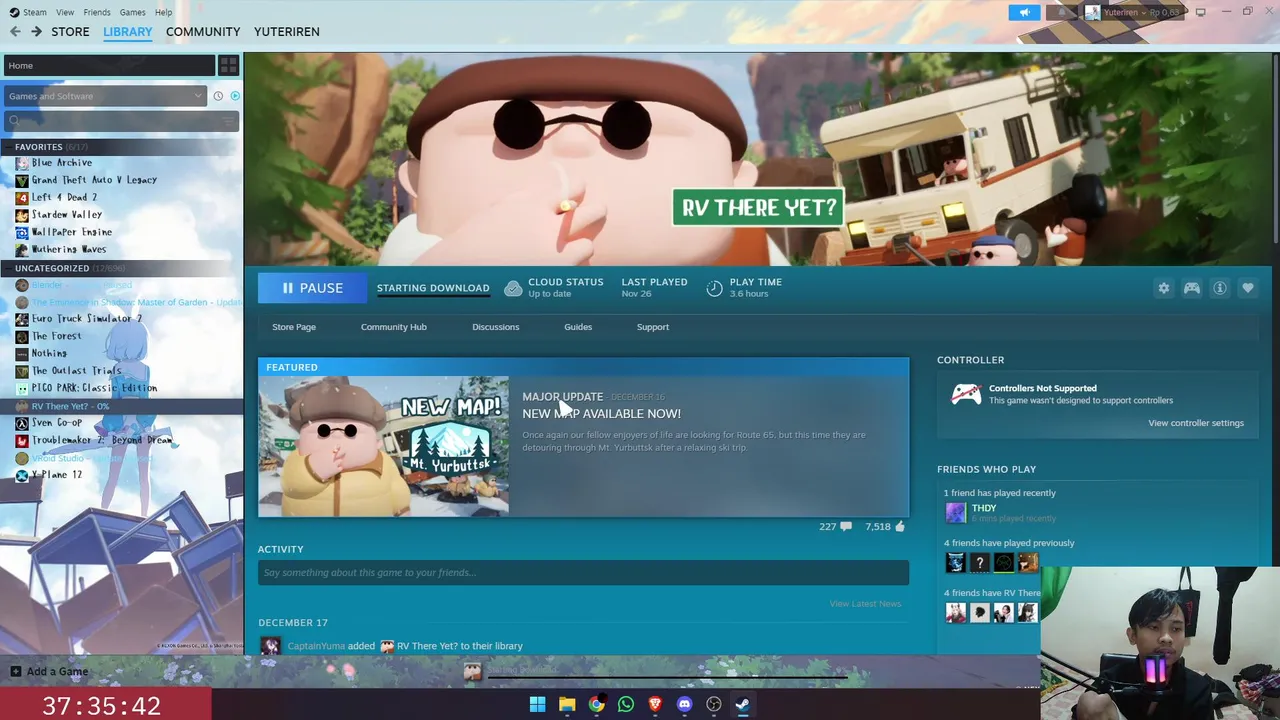Open the Community Hub link
Viewport: 1280px width, 720px height.
point(393,327)
